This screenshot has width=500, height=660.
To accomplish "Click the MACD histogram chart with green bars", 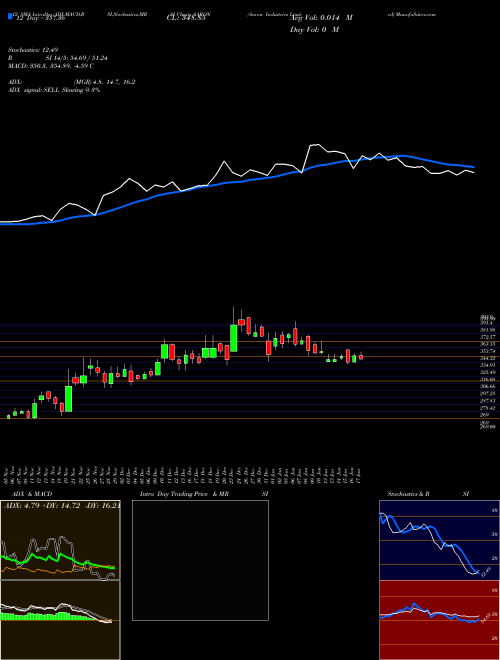I will click(60, 620).
